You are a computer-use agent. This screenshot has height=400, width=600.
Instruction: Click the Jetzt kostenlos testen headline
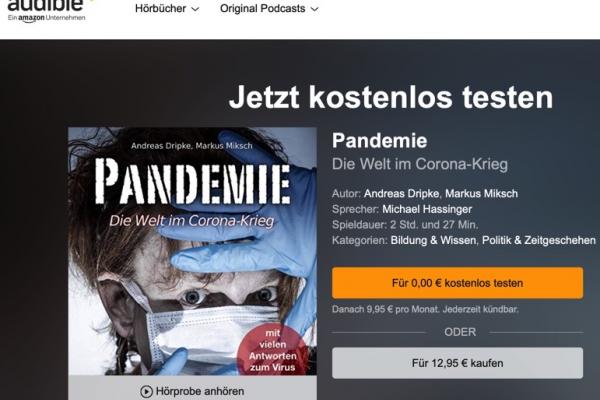point(391,97)
